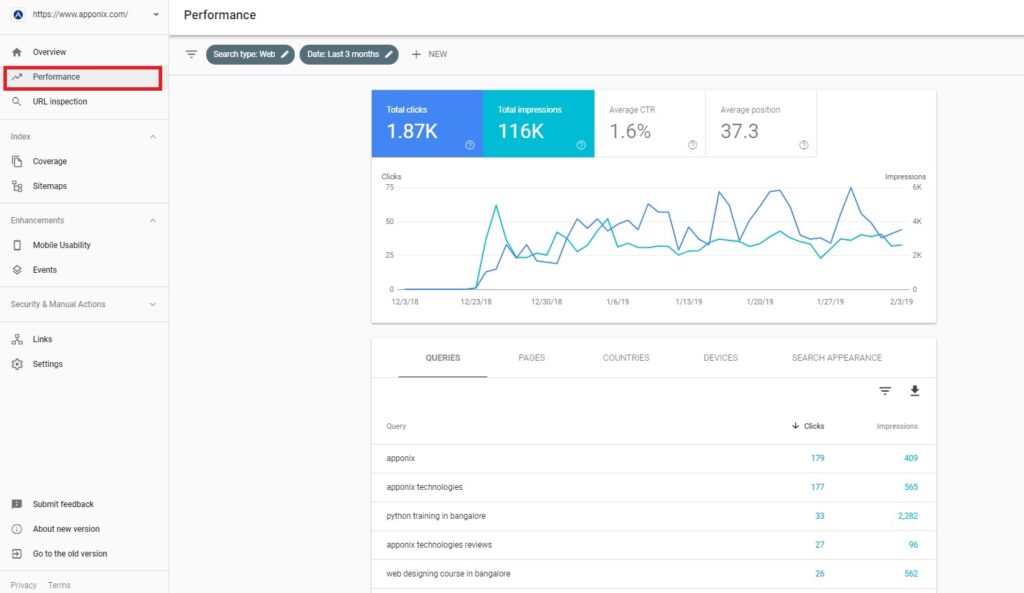Click impressions value 2,282
This screenshot has width=1024, height=593.
(x=908, y=516)
